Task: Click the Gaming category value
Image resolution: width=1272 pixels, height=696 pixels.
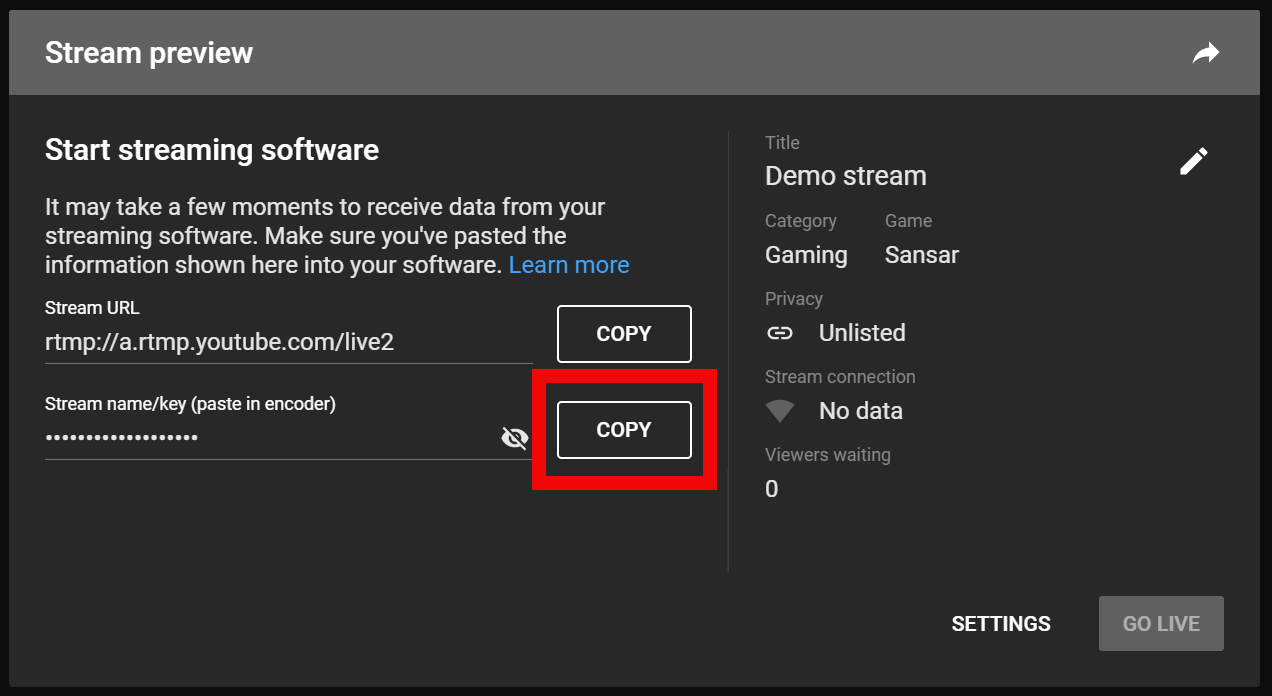Action: pyautogui.click(x=806, y=255)
